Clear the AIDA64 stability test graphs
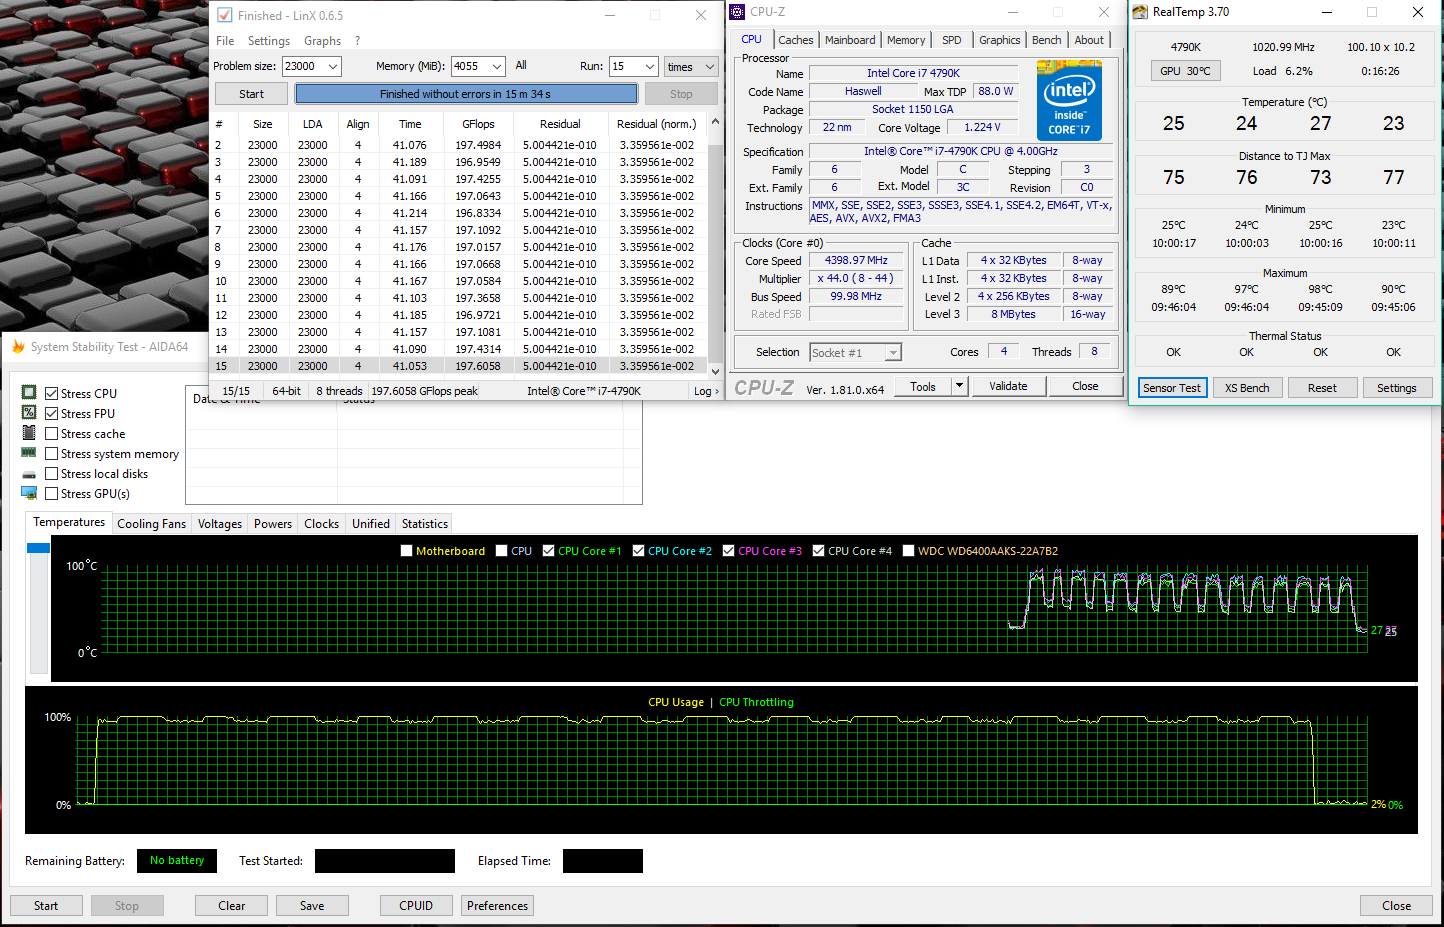 [232, 906]
